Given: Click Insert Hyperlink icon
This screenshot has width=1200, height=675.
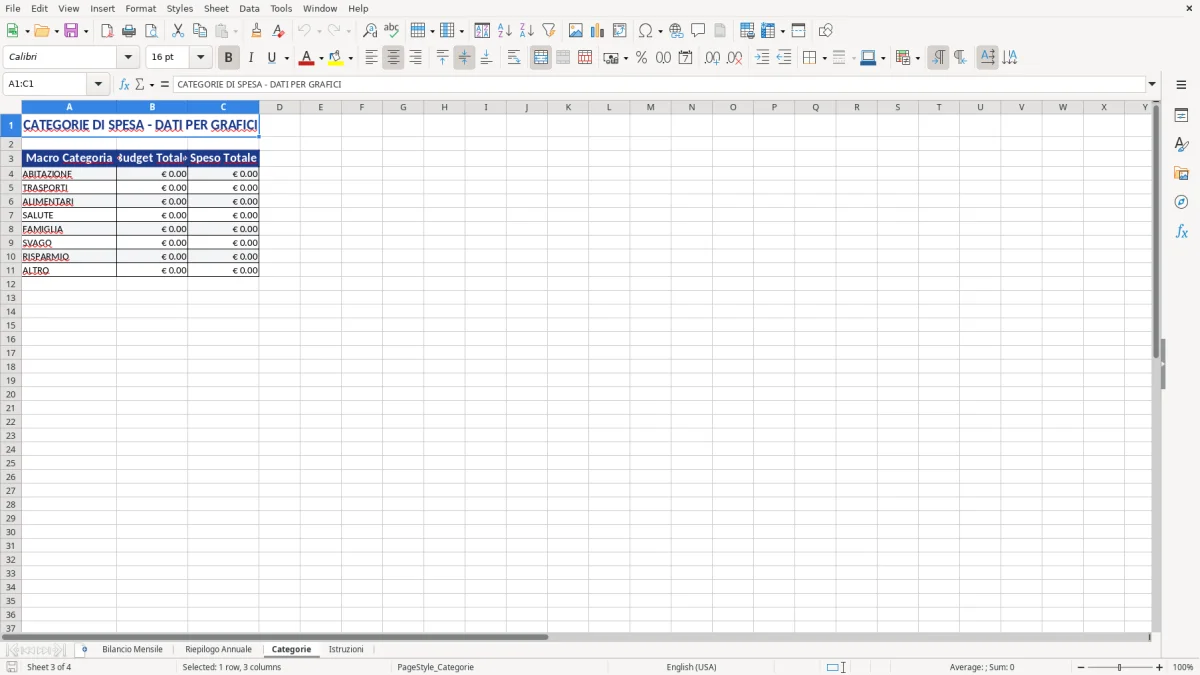Looking at the screenshot, I should click(677, 31).
